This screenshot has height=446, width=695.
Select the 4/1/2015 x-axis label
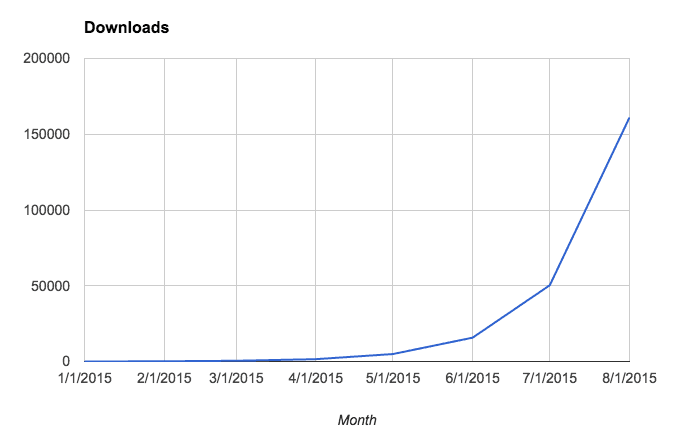[315, 379]
